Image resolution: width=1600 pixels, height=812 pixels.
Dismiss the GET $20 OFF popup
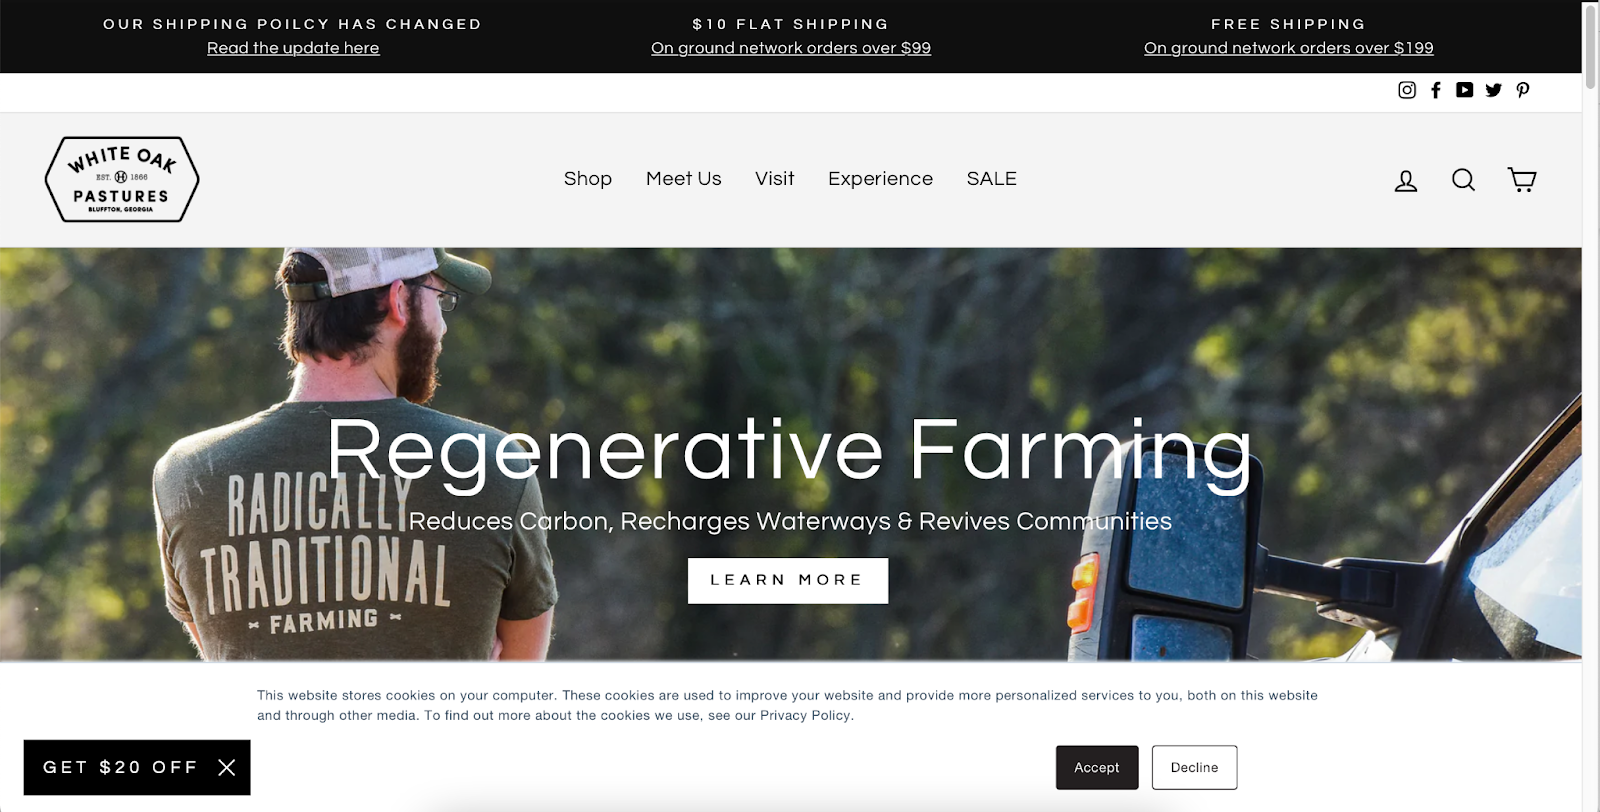tap(227, 767)
